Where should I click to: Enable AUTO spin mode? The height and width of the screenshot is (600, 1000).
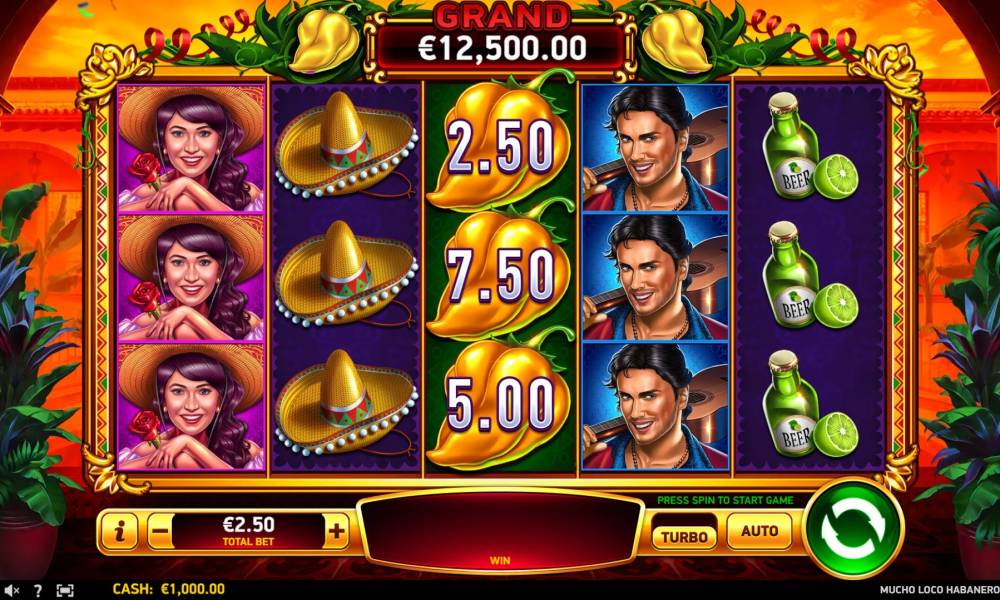pos(760,530)
